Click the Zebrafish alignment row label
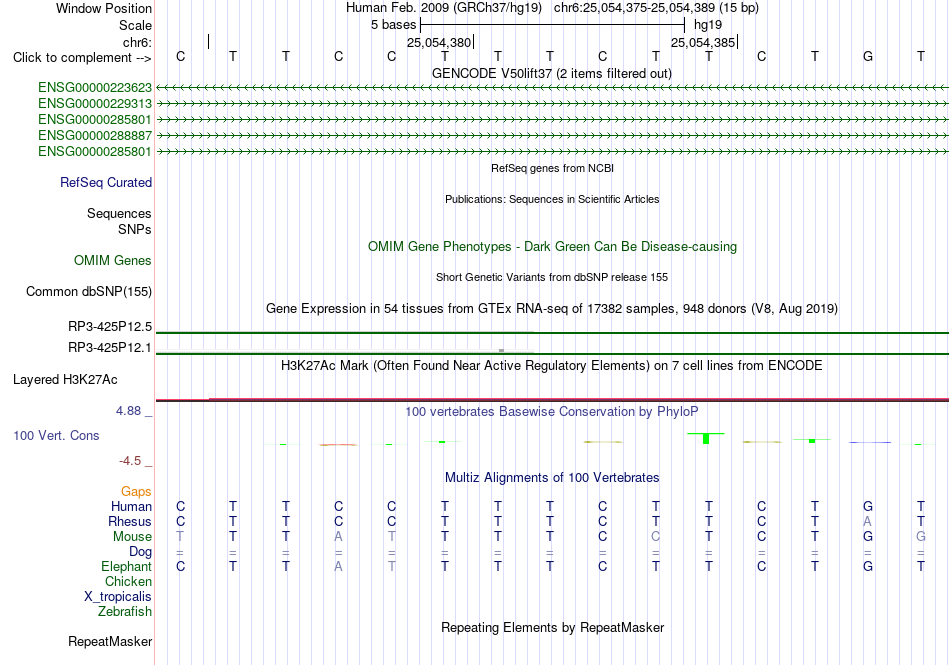 (x=125, y=611)
